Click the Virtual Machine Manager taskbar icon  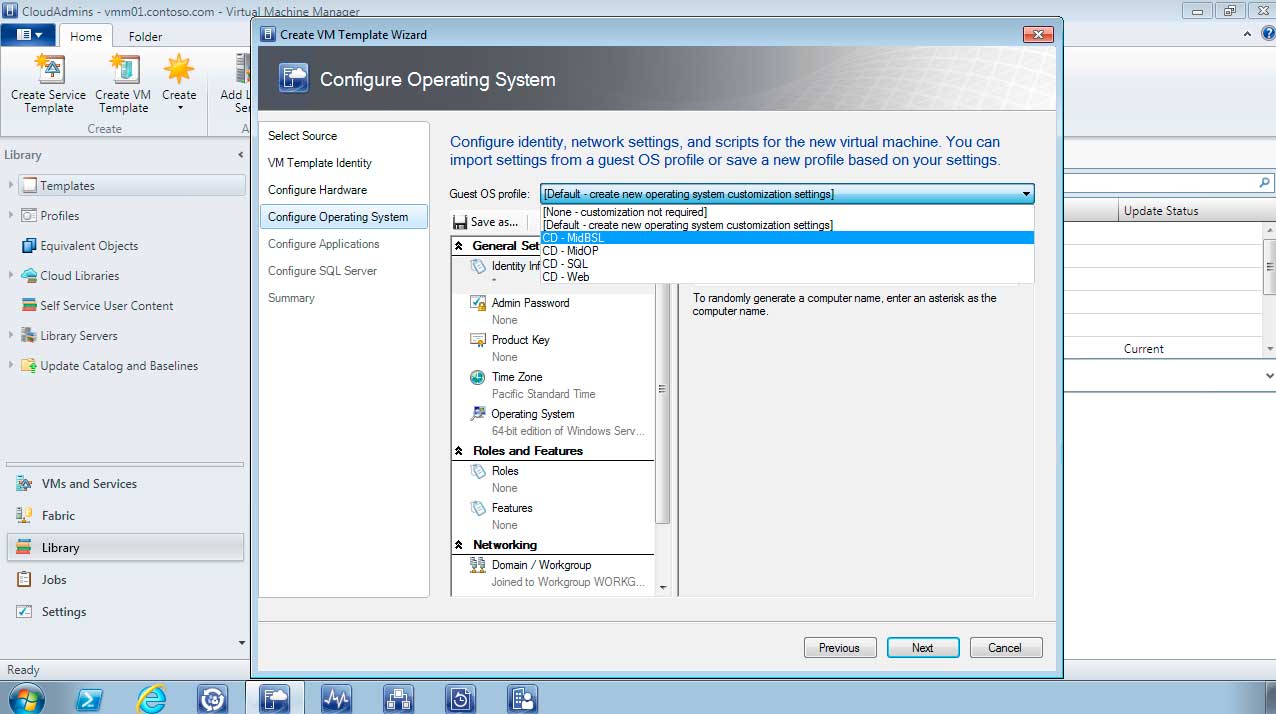tap(274, 698)
